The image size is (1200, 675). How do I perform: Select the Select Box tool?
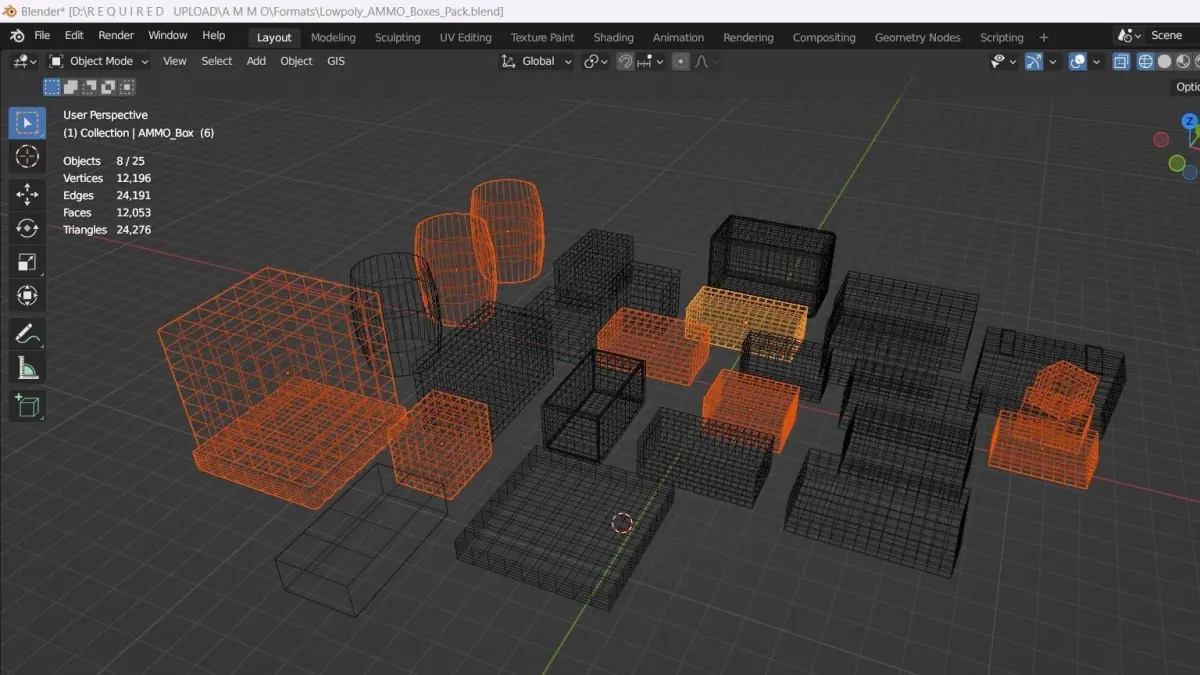point(27,123)
